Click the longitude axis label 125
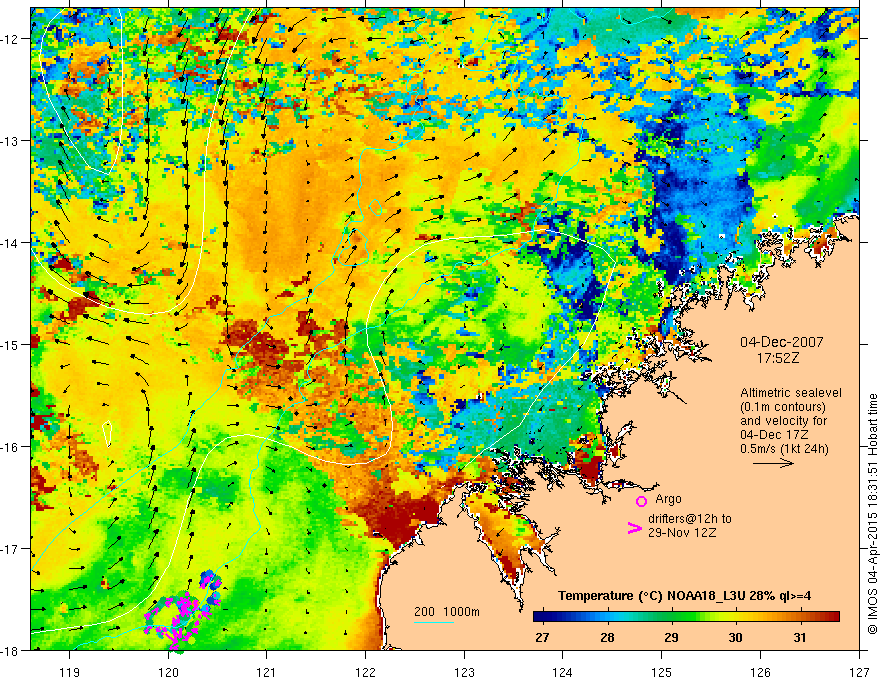The height and width of the screenshot is (680, 880). click(x=662, y=672)
